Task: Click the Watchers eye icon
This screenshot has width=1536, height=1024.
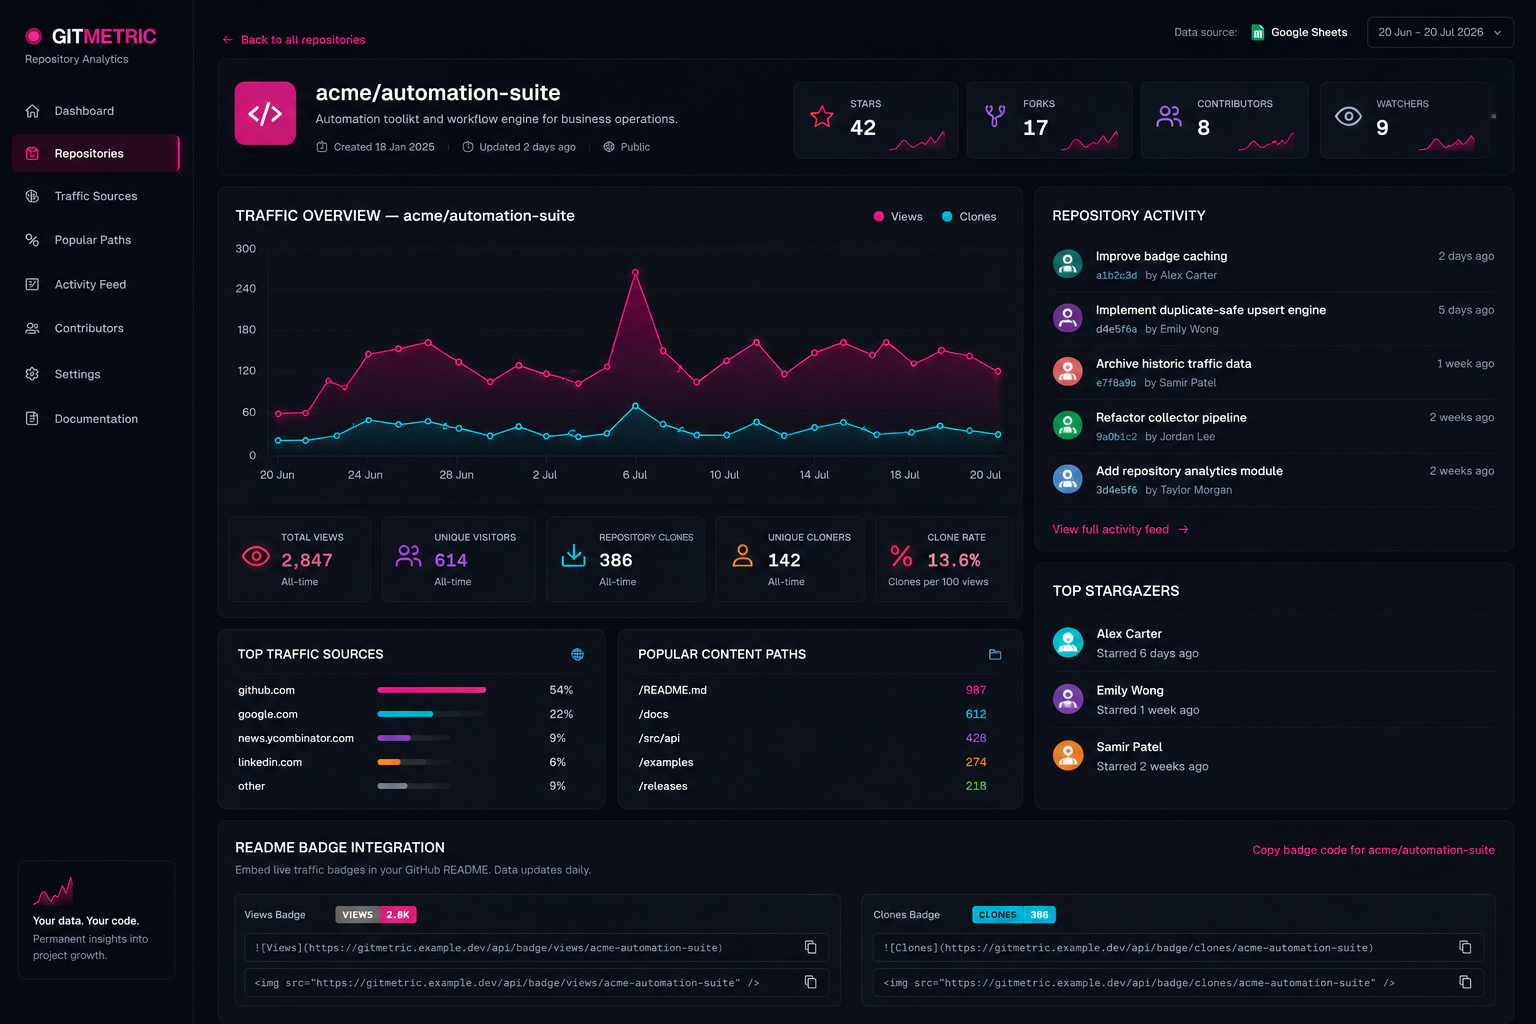Action: tap(1348, 117)
